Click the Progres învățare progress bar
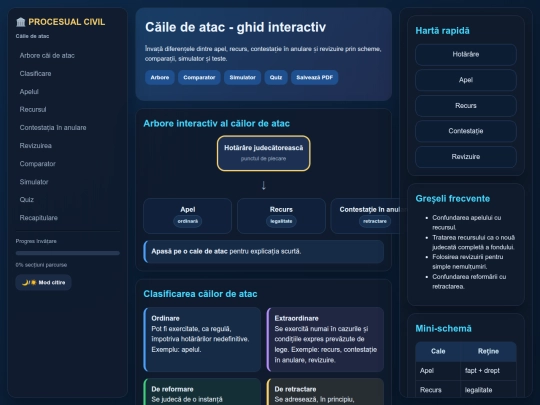 (x=68, y=253)
